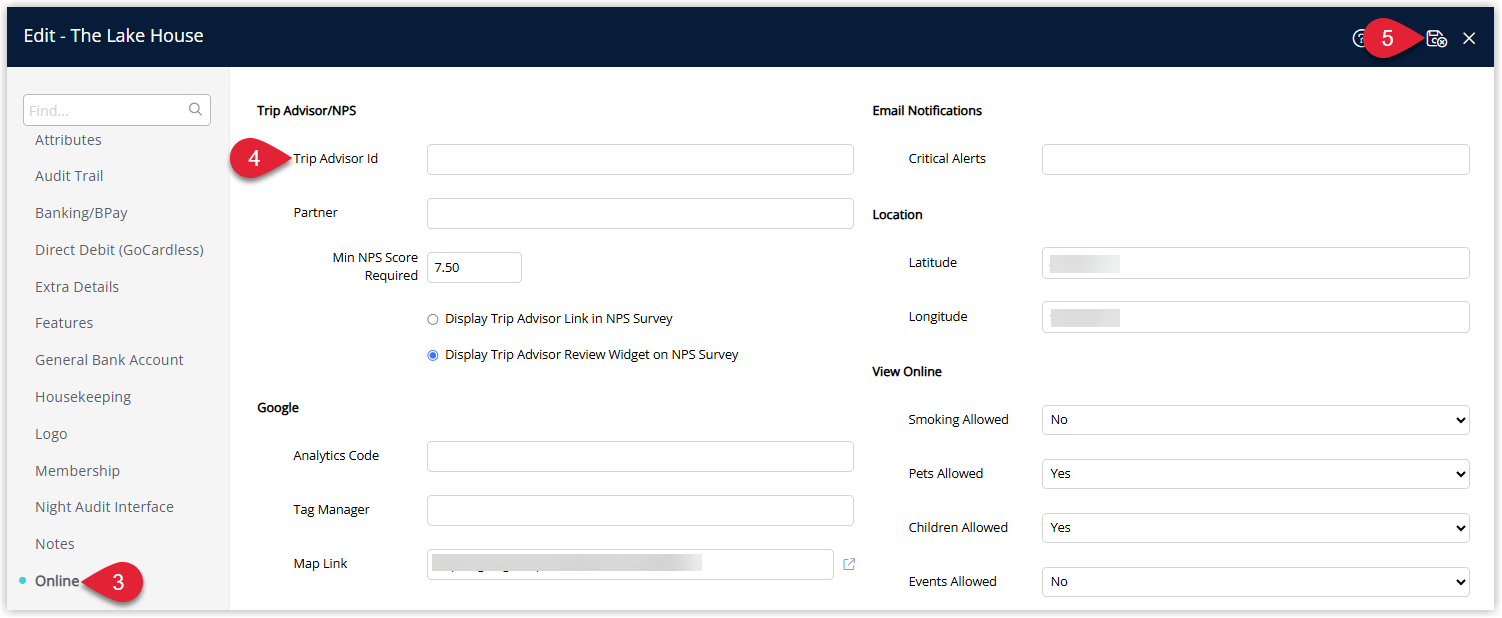Click the Analytics Code field
This screenshot has height=618, width=1502.
point(640,456)
